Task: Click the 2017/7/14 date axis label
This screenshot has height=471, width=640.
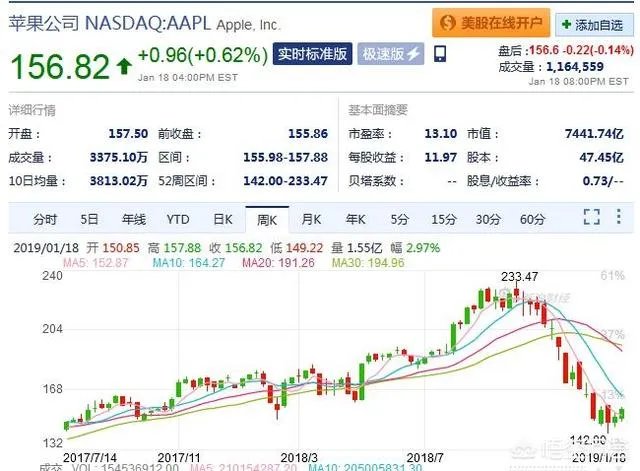Action: pos(90,458)
